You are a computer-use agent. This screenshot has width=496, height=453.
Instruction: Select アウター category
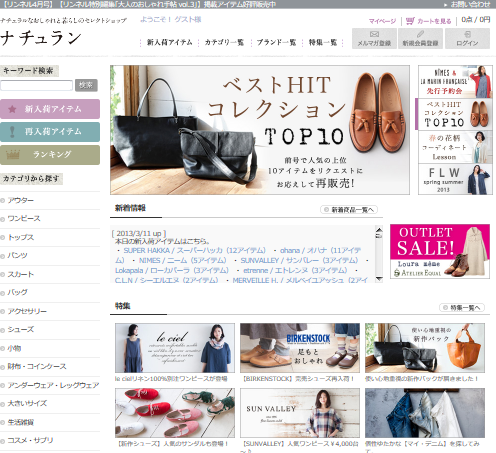click(x=21, y=200)
